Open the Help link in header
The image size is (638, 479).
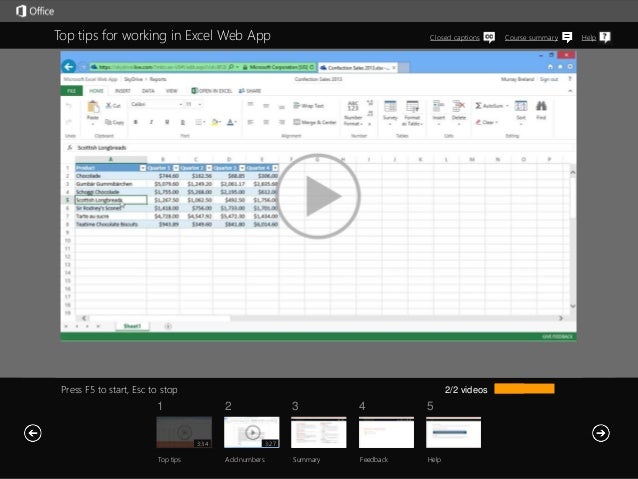[588, 37]
